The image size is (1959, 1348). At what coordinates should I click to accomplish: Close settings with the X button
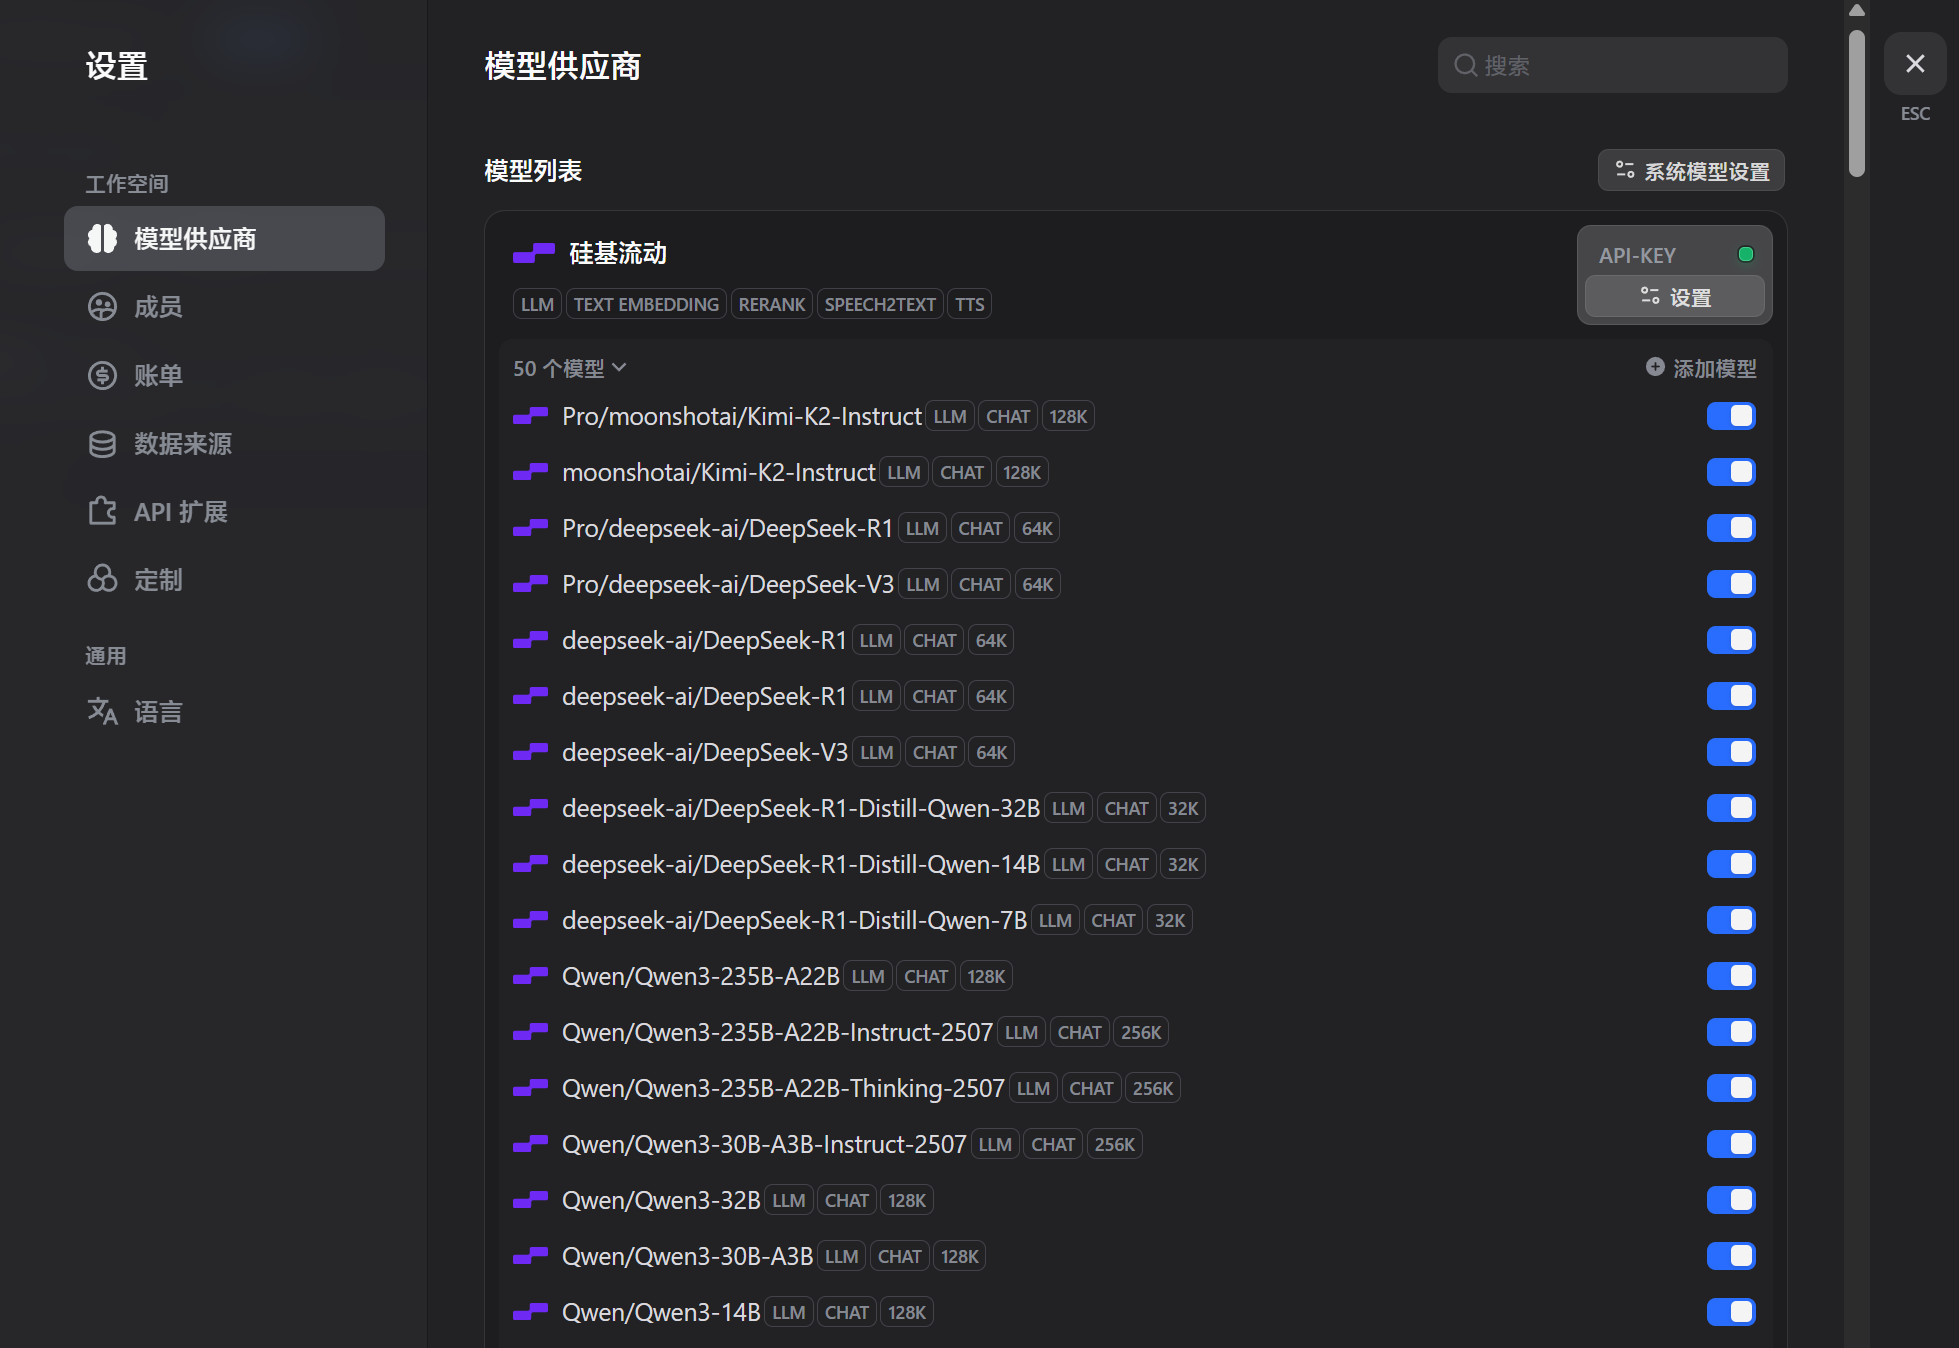click(1915, 64)
